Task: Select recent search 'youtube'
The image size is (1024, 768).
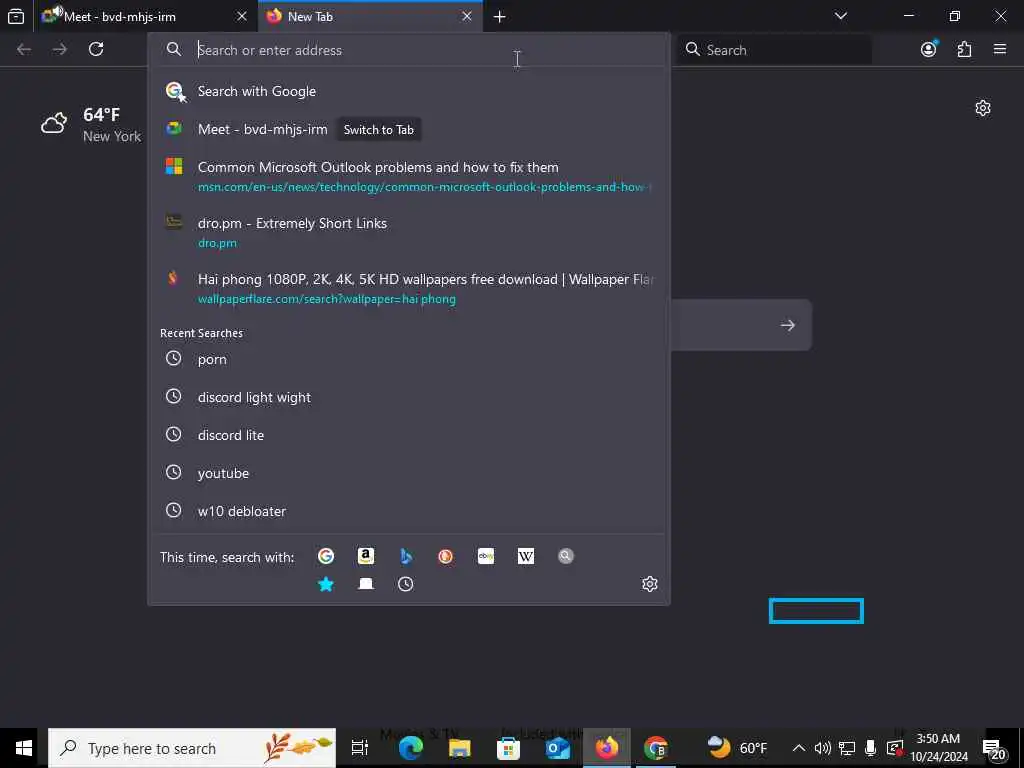Action: click(x=409, y=473)
